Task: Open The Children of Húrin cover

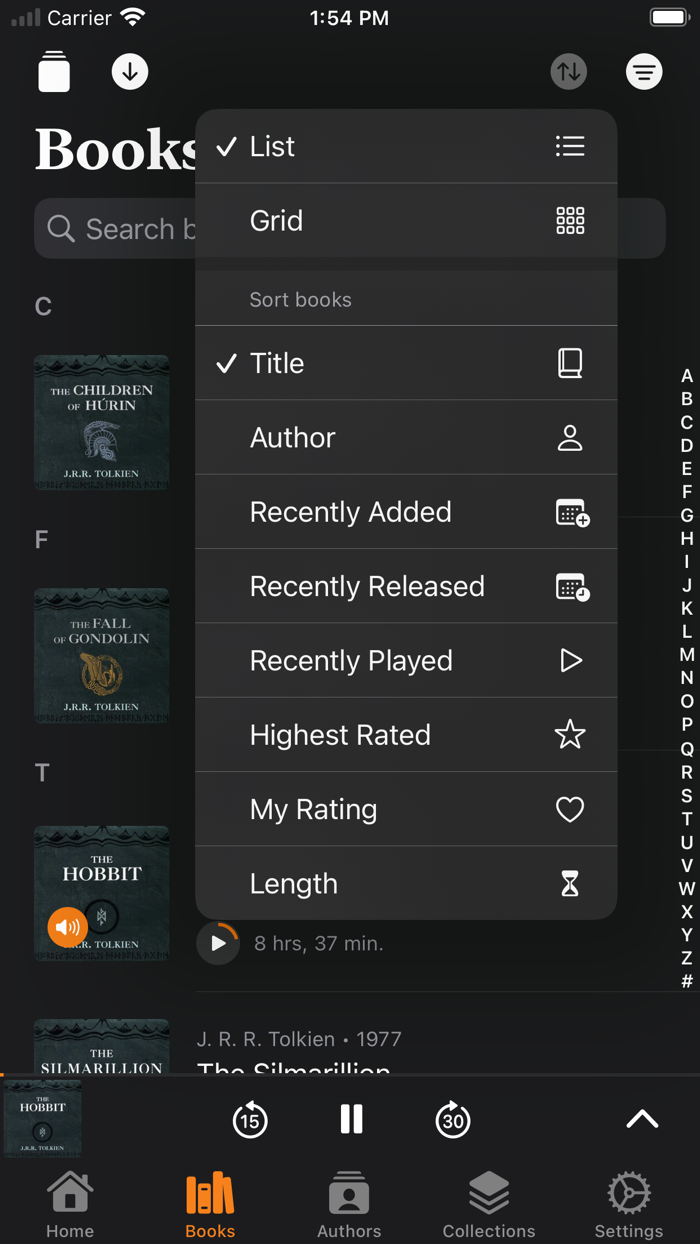Action: click(102, 422)
